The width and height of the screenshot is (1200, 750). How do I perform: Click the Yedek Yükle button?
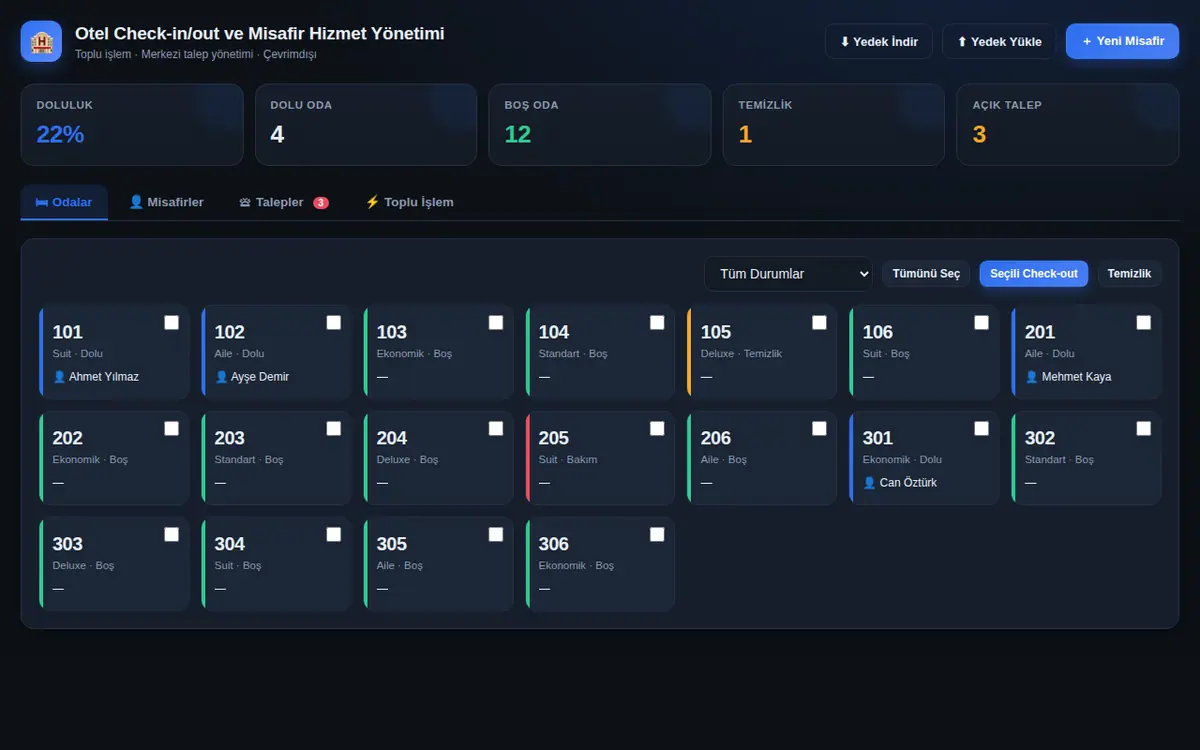(x=999, y=42)
